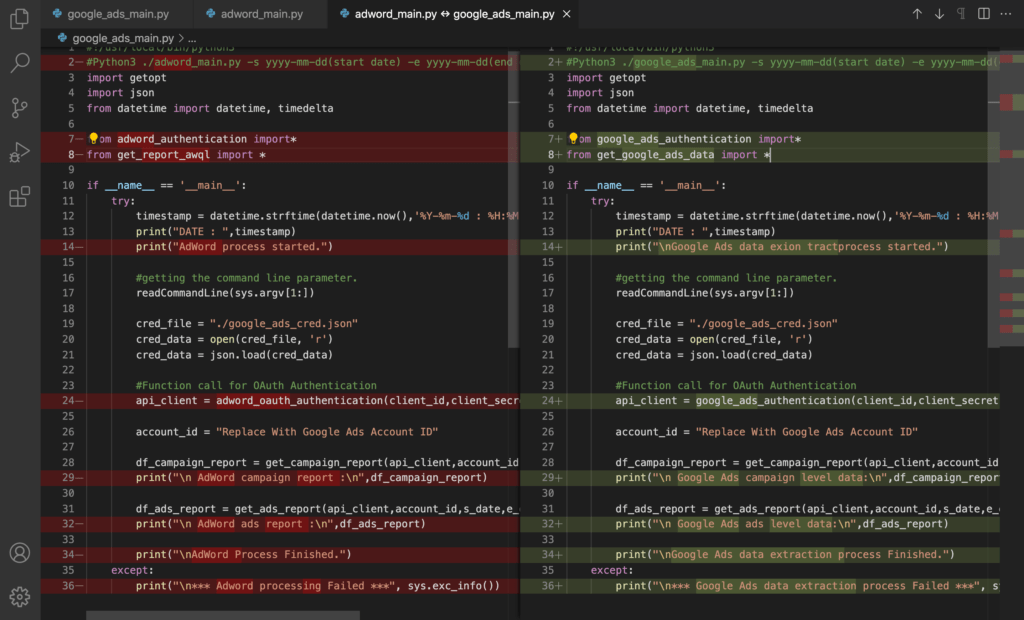This screenshot has height=620, width=1024.
Task: Jump to previous change with up arrow
Action: [x=916, y=13]
